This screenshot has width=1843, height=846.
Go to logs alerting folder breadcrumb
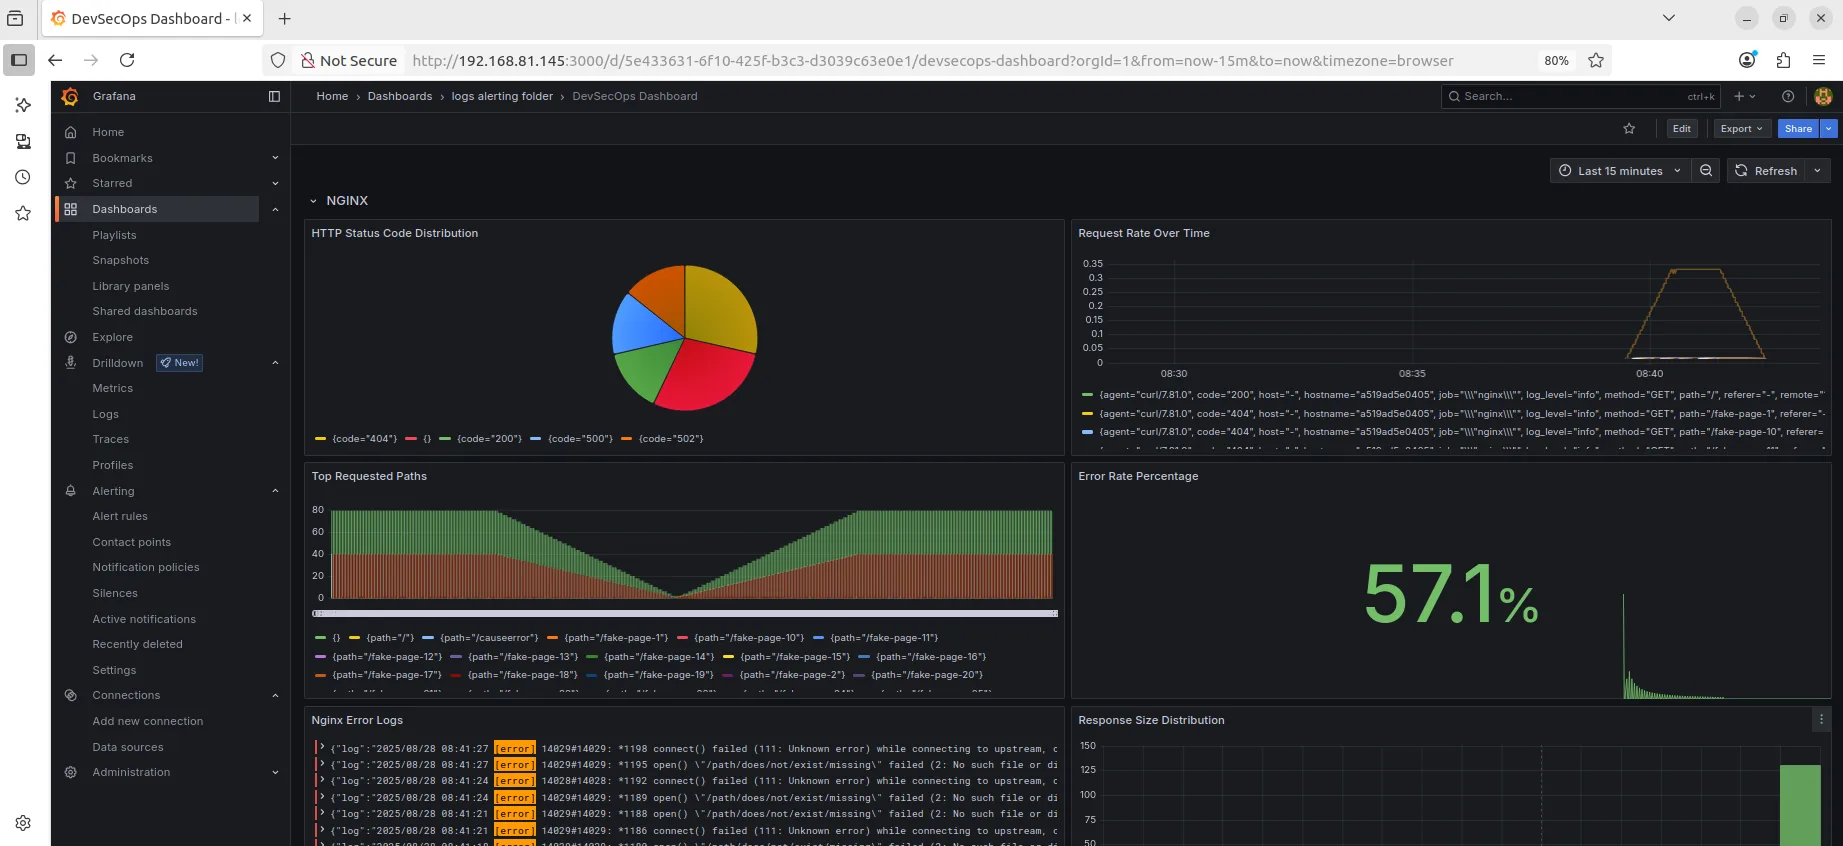[x=502, y=96]
